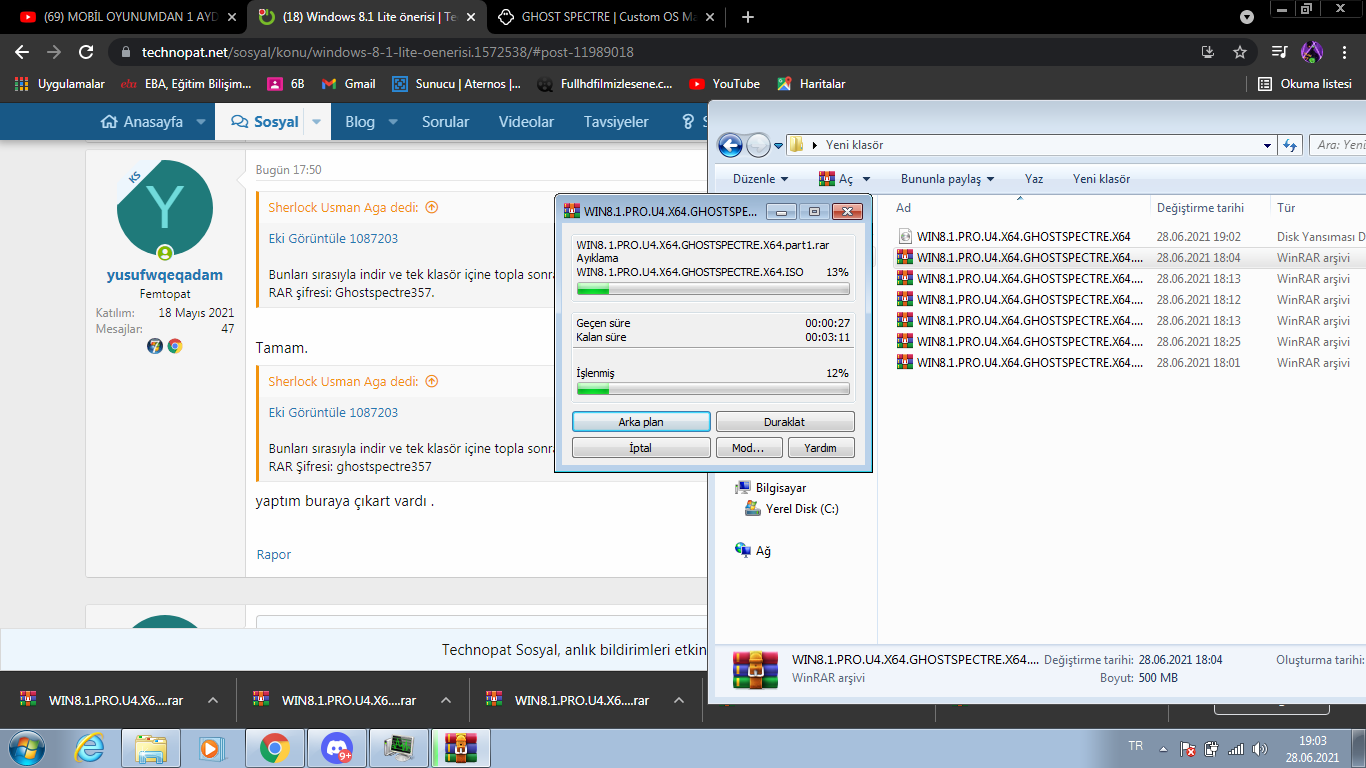
Task: Click the İşlenmiş 12% progress bar
Action: click(713, 389)
